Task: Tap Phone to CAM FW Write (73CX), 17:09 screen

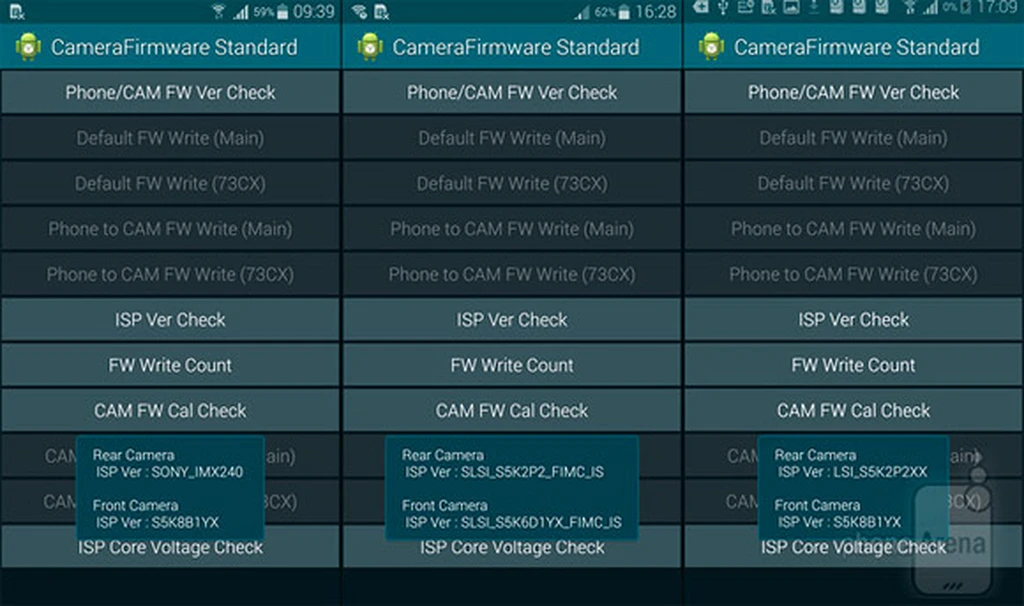Action: [x=854, y=274]
